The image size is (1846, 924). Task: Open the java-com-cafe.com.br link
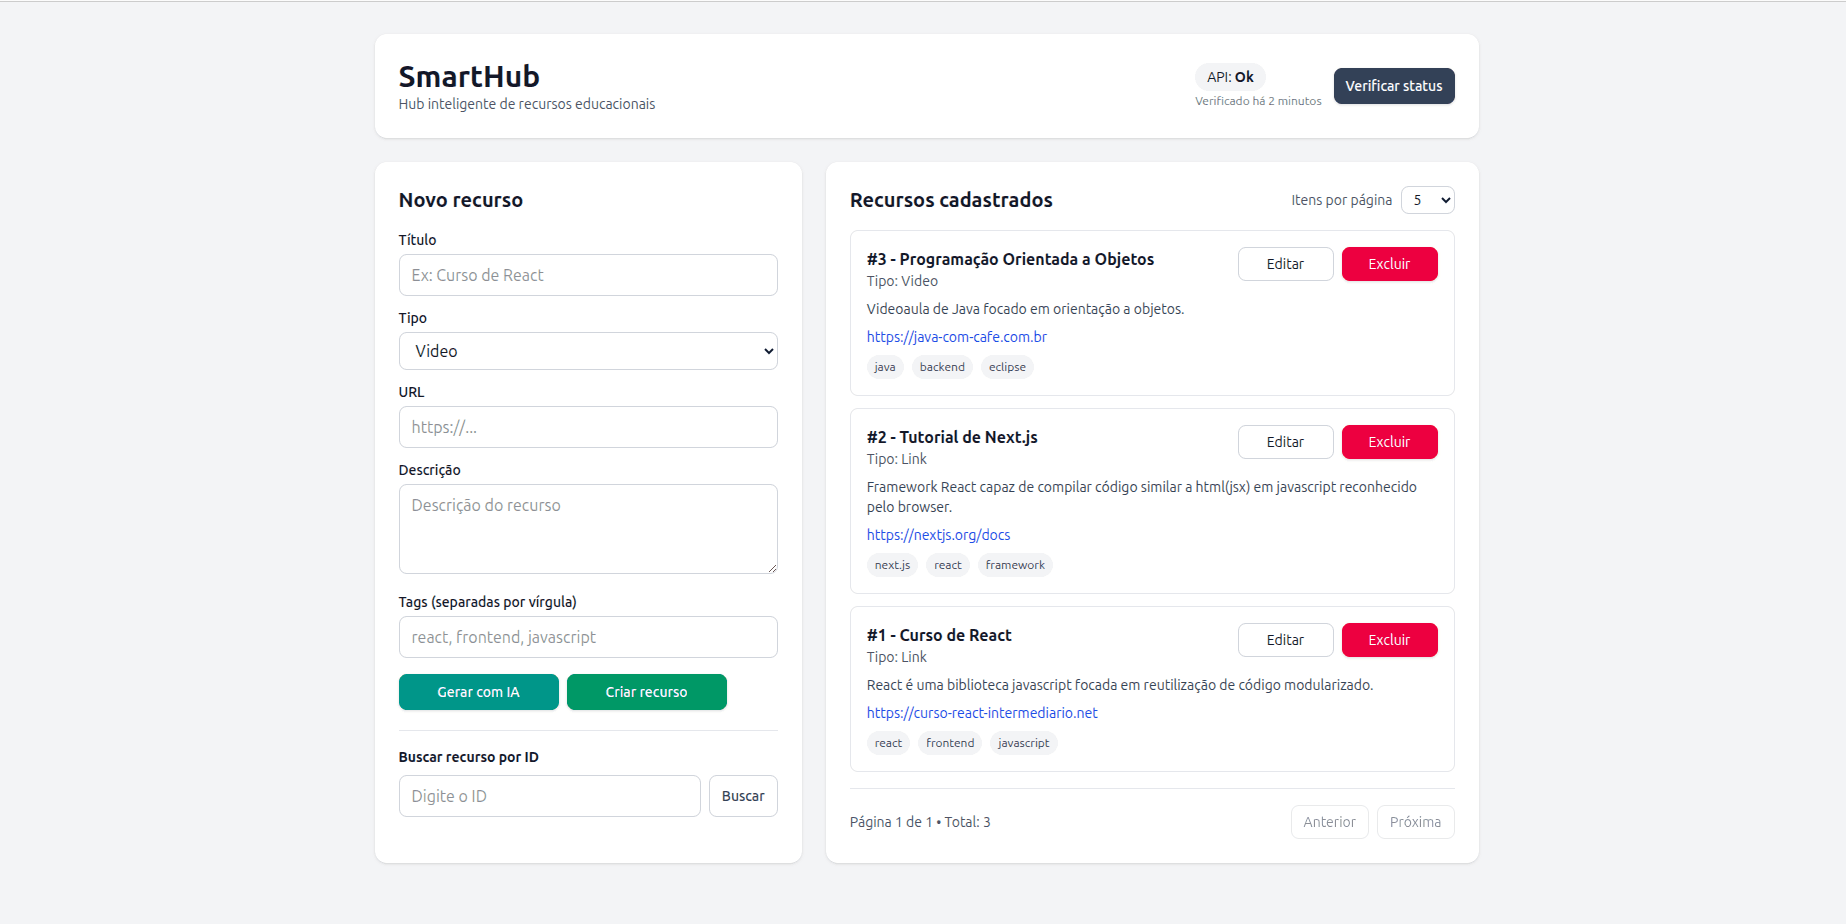click(x=956, y=337)
